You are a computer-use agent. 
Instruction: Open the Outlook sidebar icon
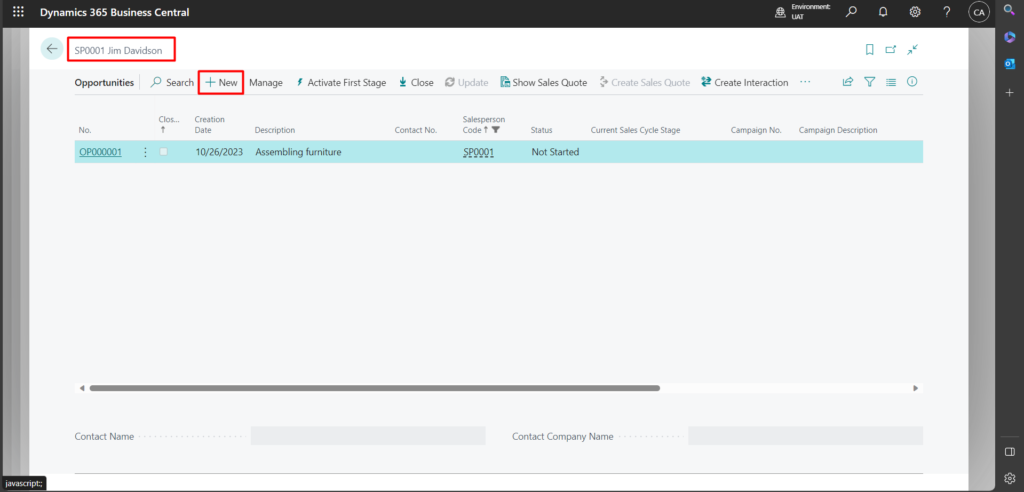[1009, 64]
